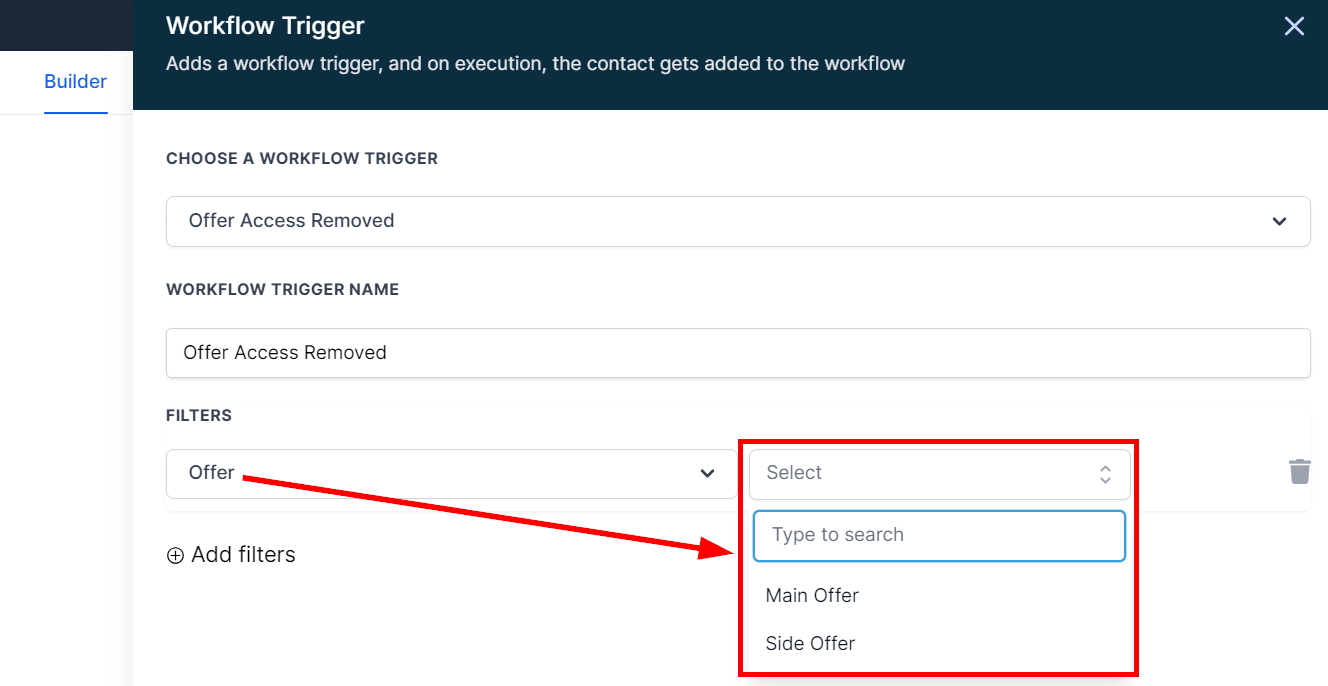Click the FILTERS section label
The height and width of the screenshot is (686, 1328).
pyautogui.click(x=199, y=415)
